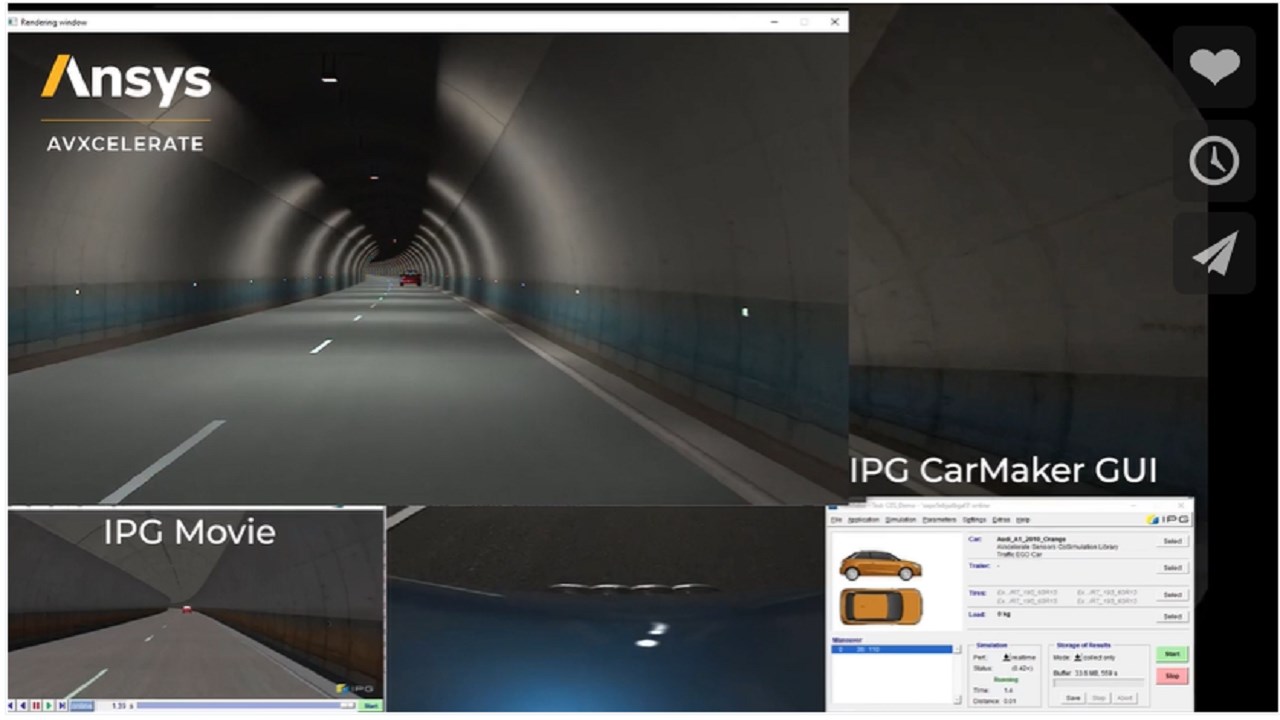Viewport: 1280px width, 720px height.
Task: Click Select button for Tires
Action: pyautogui.click(x=1173, y=595)
